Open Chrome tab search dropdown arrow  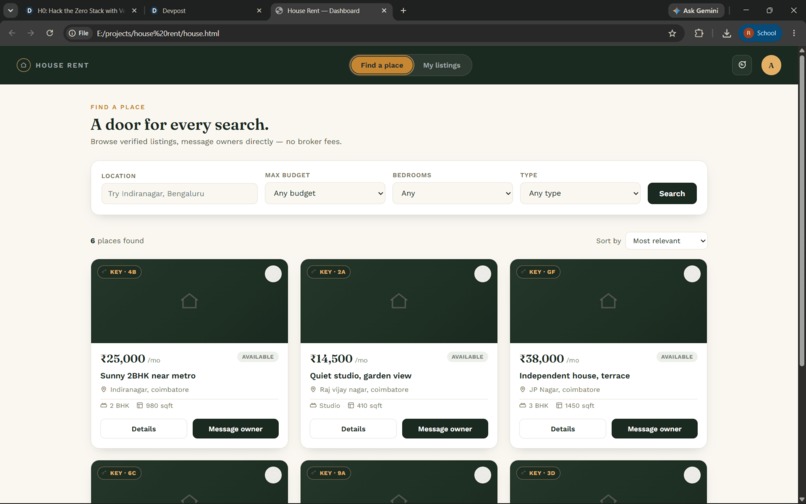[x=10, y=10]
